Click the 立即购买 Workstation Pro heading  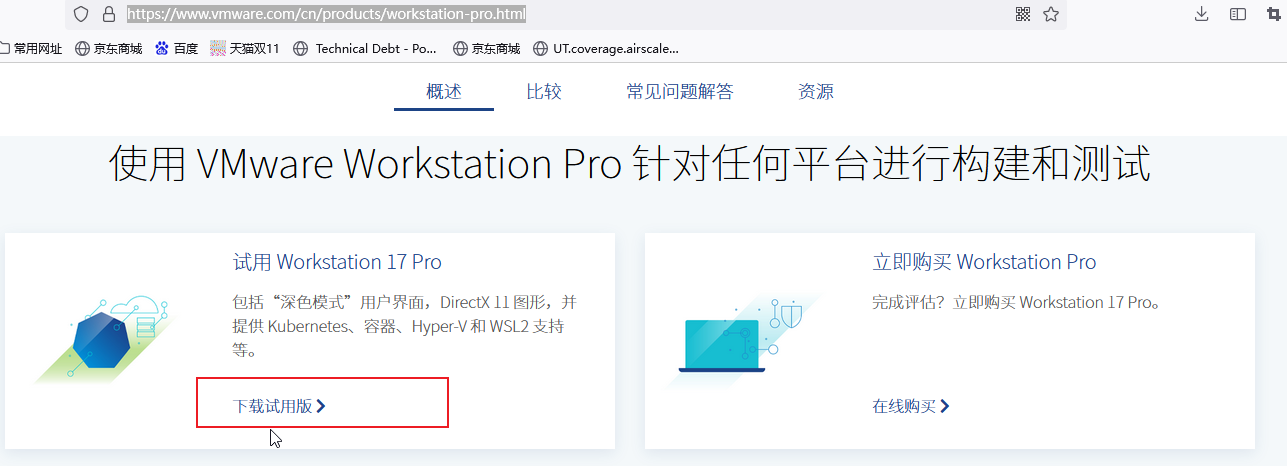point(984,262)
